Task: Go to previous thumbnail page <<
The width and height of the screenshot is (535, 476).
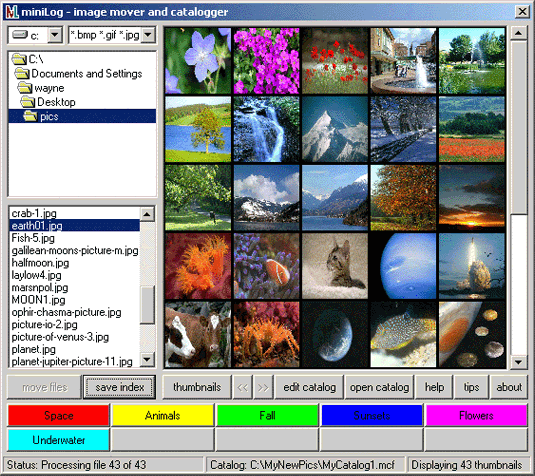Action: 243,387
